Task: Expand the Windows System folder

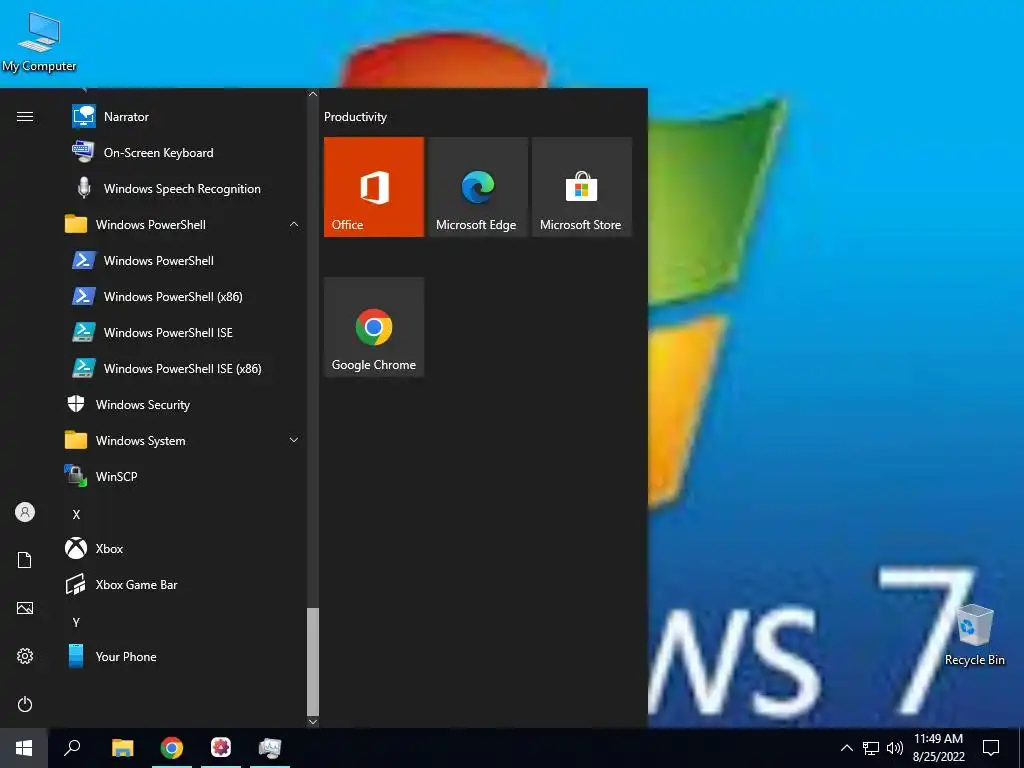Action: pyautogui.click(x=183, y=440)
